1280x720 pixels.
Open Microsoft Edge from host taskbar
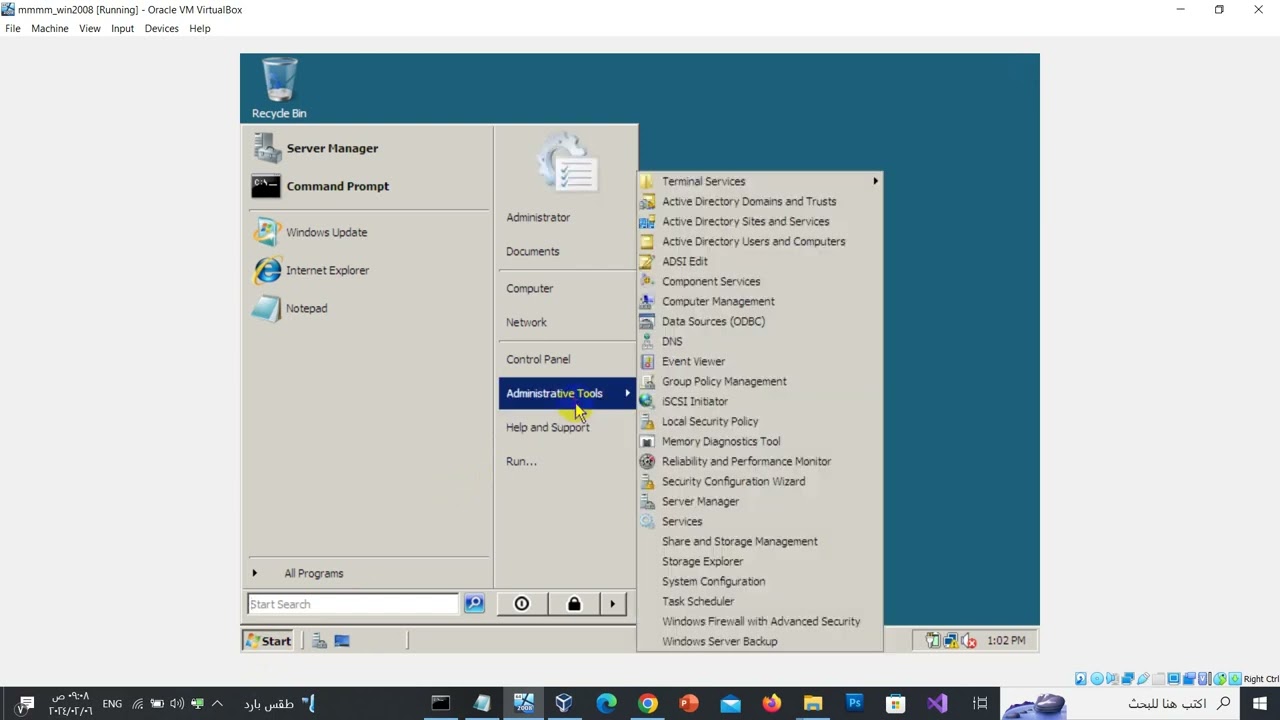pos(606,703)
